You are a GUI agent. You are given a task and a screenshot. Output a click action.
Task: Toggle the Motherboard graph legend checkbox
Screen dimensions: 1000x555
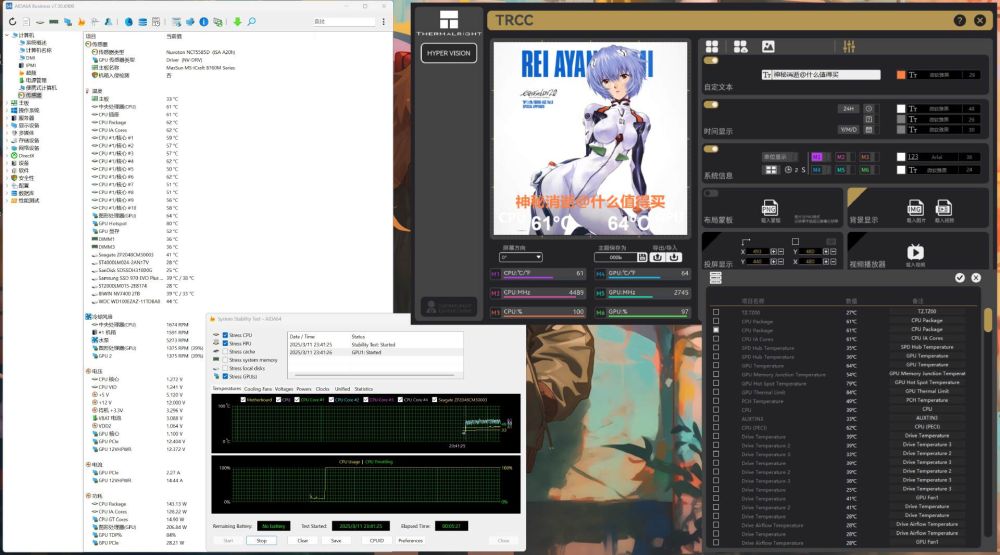pos(243,400)
